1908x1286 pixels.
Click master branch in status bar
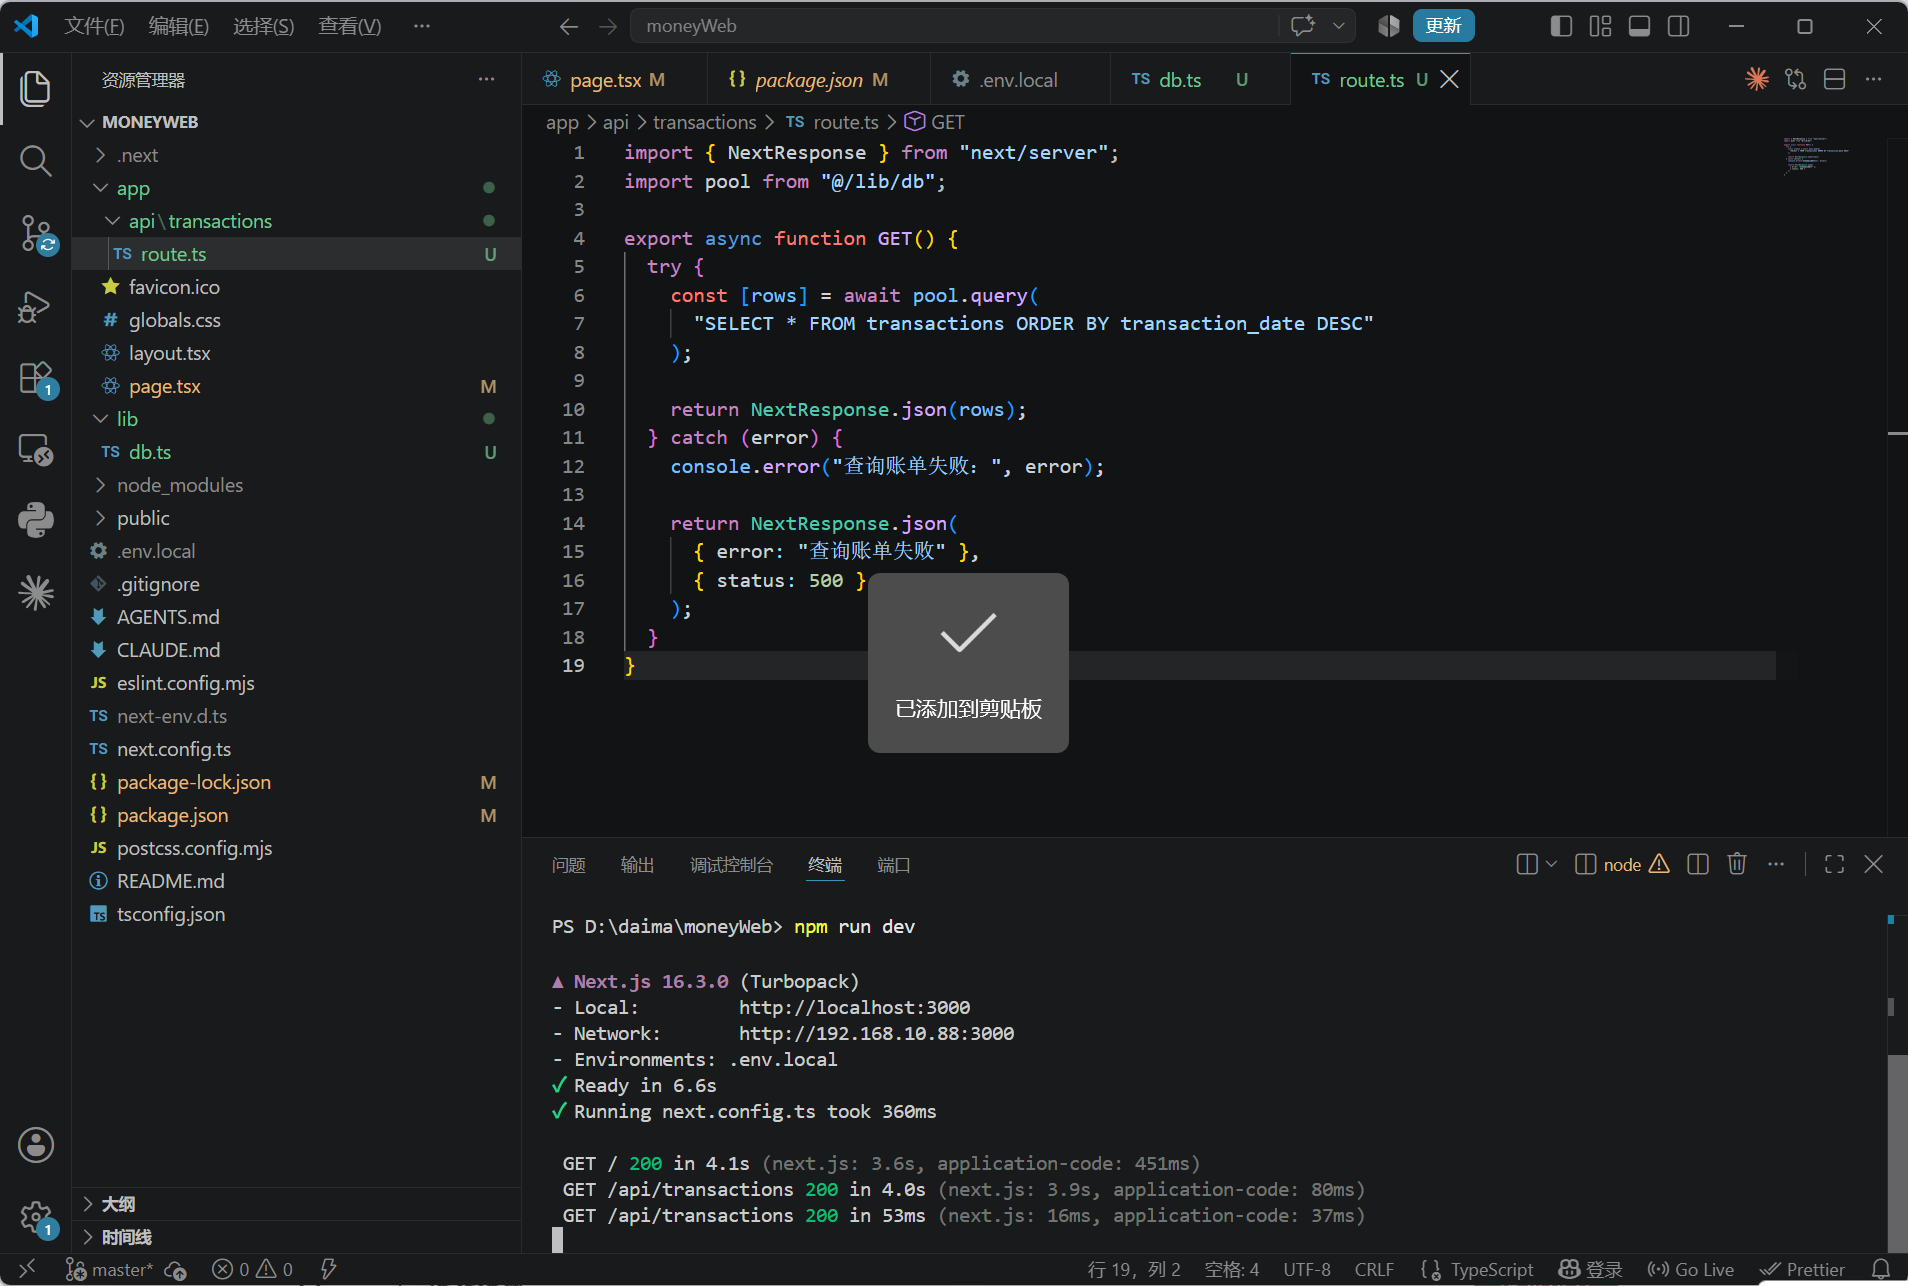tap(110, 1269)
